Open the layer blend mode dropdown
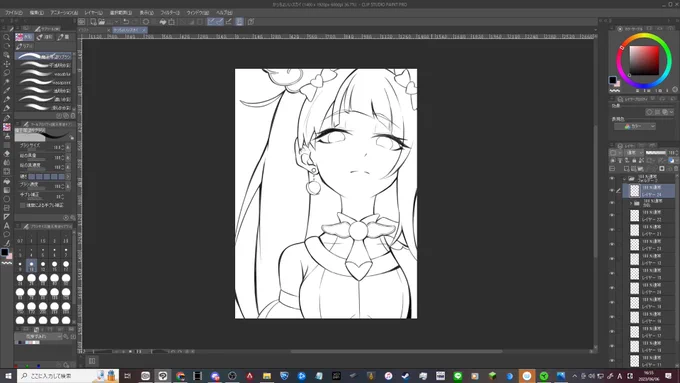The height and width of the screenshot is (383, 680). tap(634, 153)
